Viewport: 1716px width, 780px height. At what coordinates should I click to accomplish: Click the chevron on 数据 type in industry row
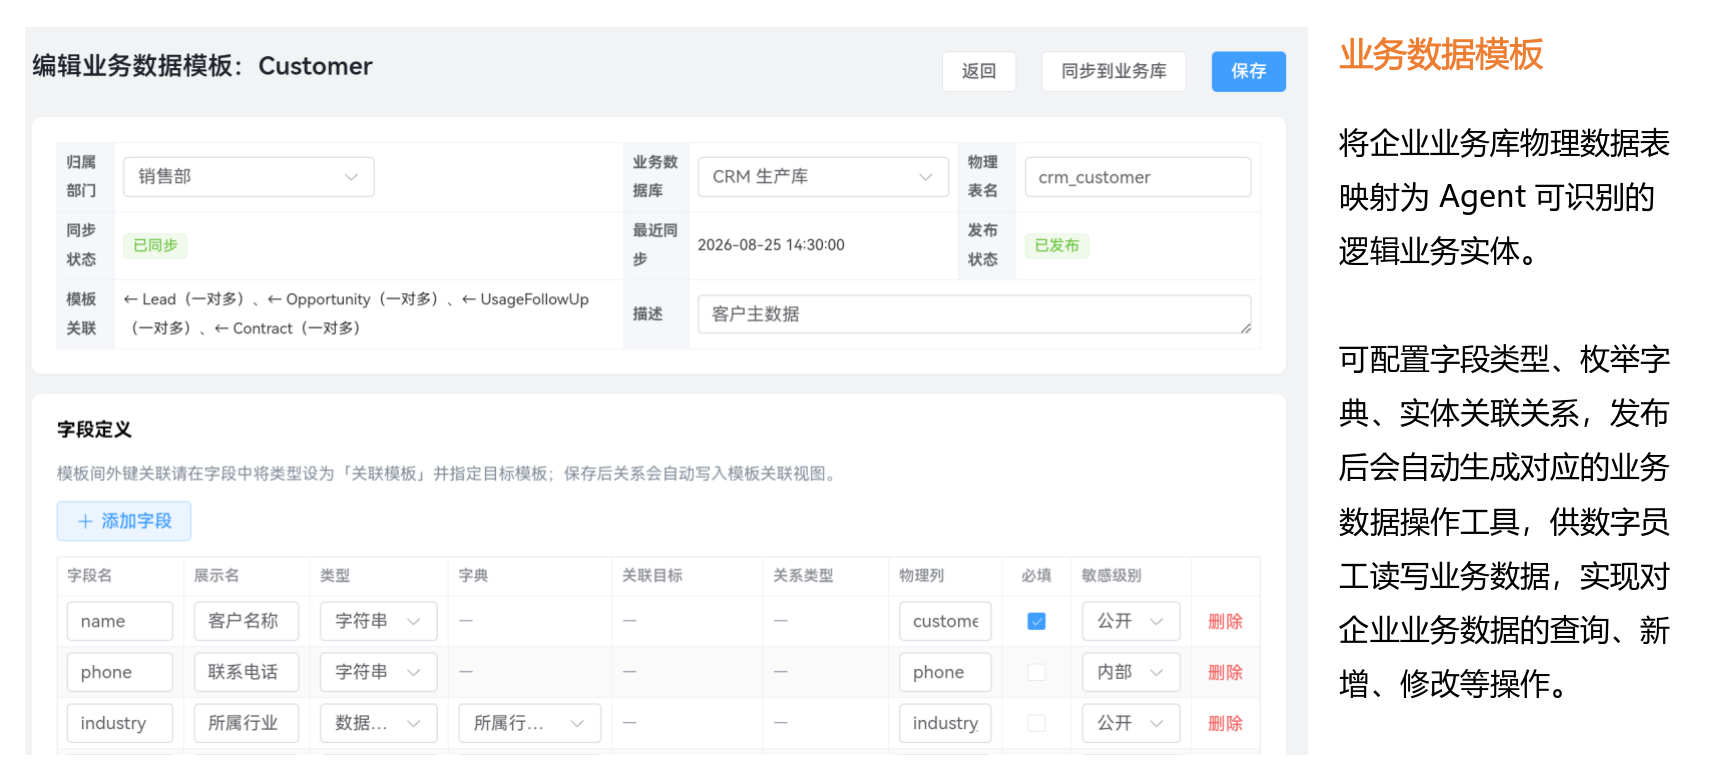point(414,723)
